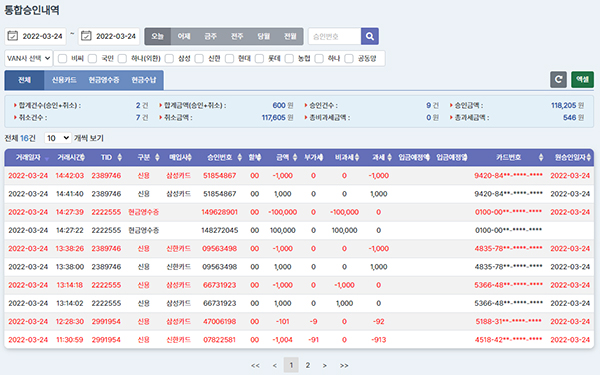Image resolution: width=600 pixels, height=375 pixels.
Task: Sort table by 비과세 column arrows
Action: click(357, 157)
